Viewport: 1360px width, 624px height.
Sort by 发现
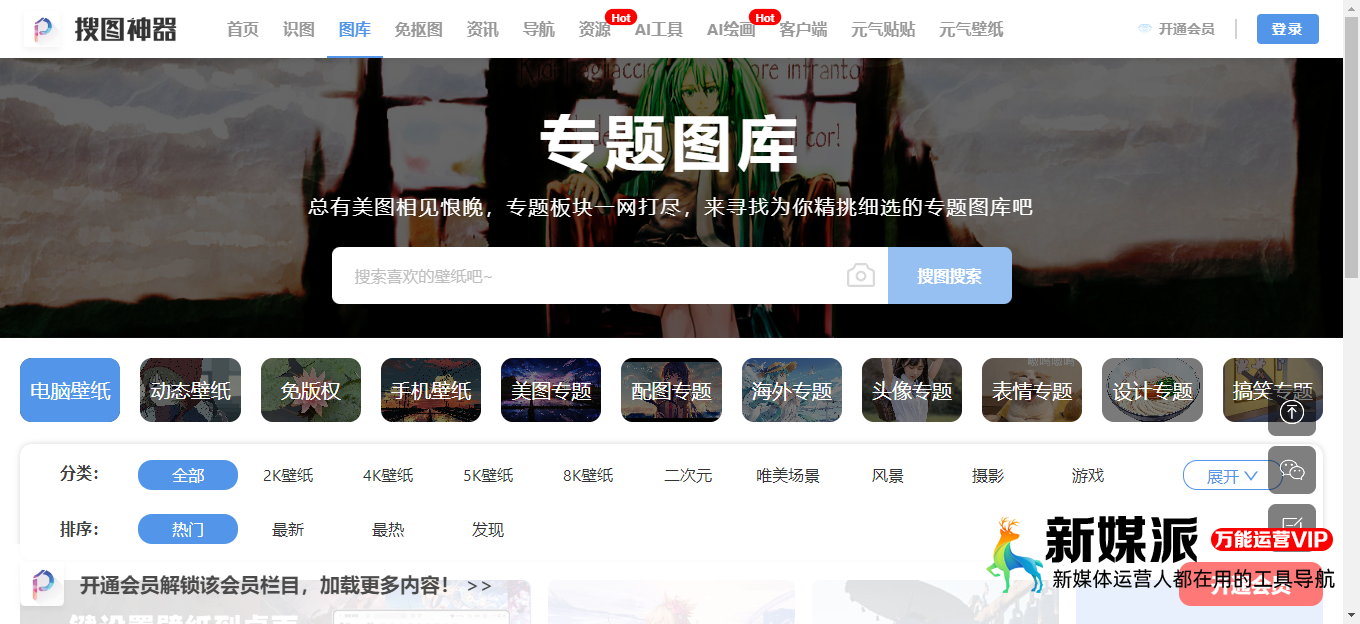pyautogui.click(x=488, y=529)
